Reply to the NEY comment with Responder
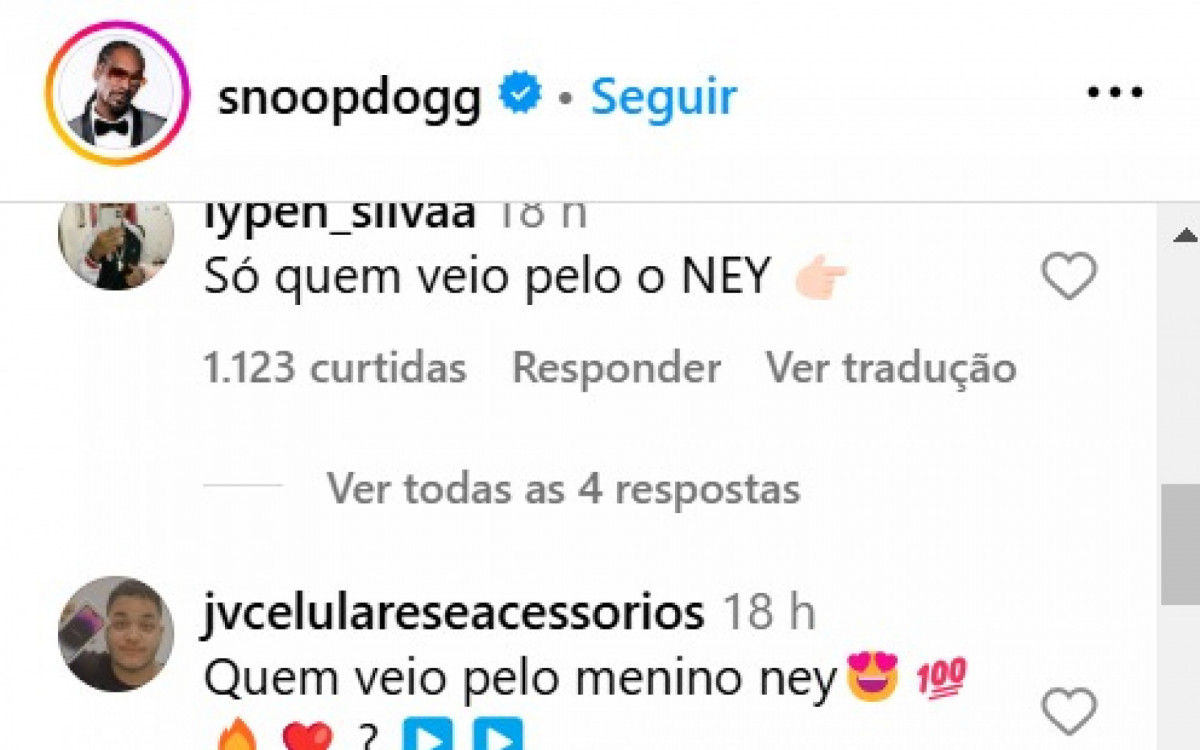Image resolution: width=1200 pixels, height=750 pixels. [x=617, y=369]
